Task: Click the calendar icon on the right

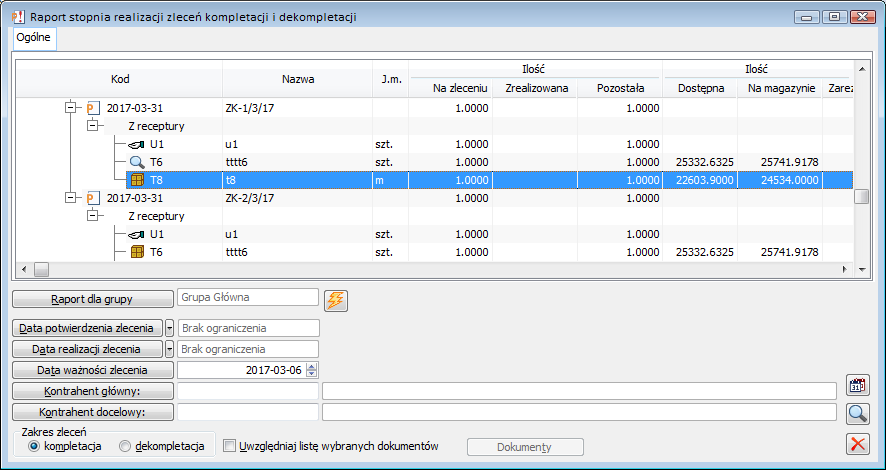Action: point(856,386)
